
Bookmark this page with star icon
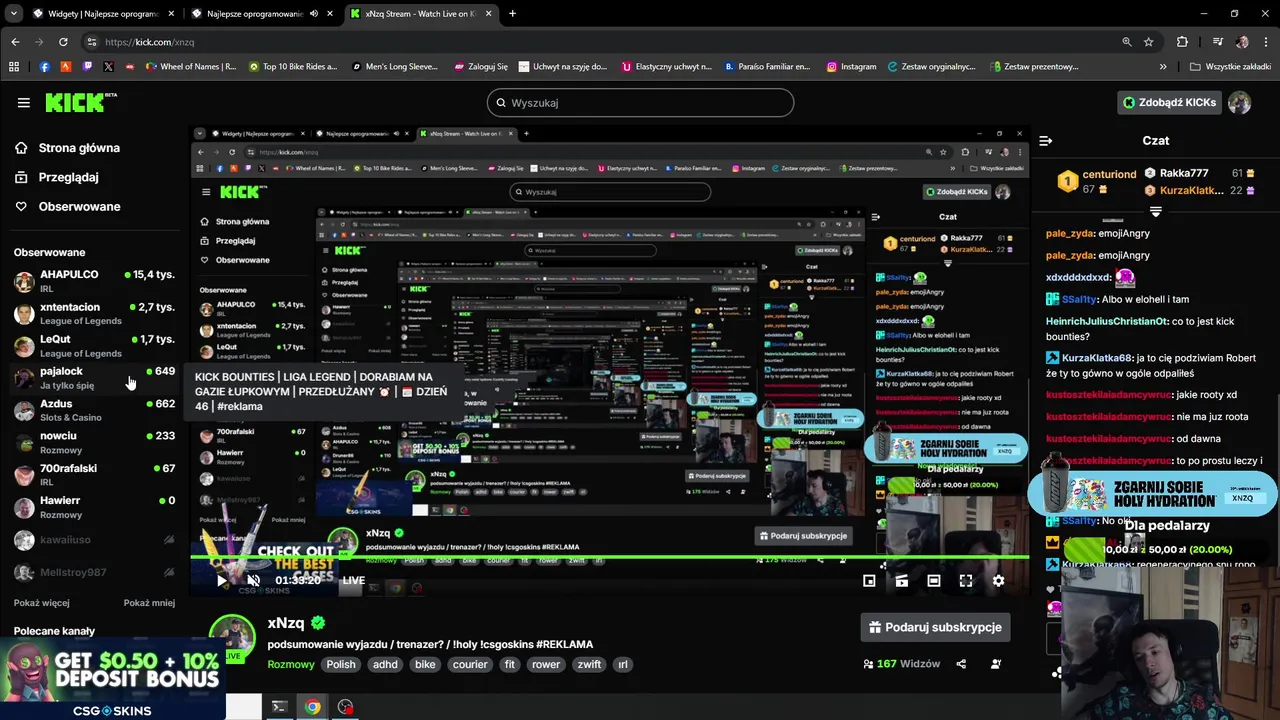(x=1149, y=42)
